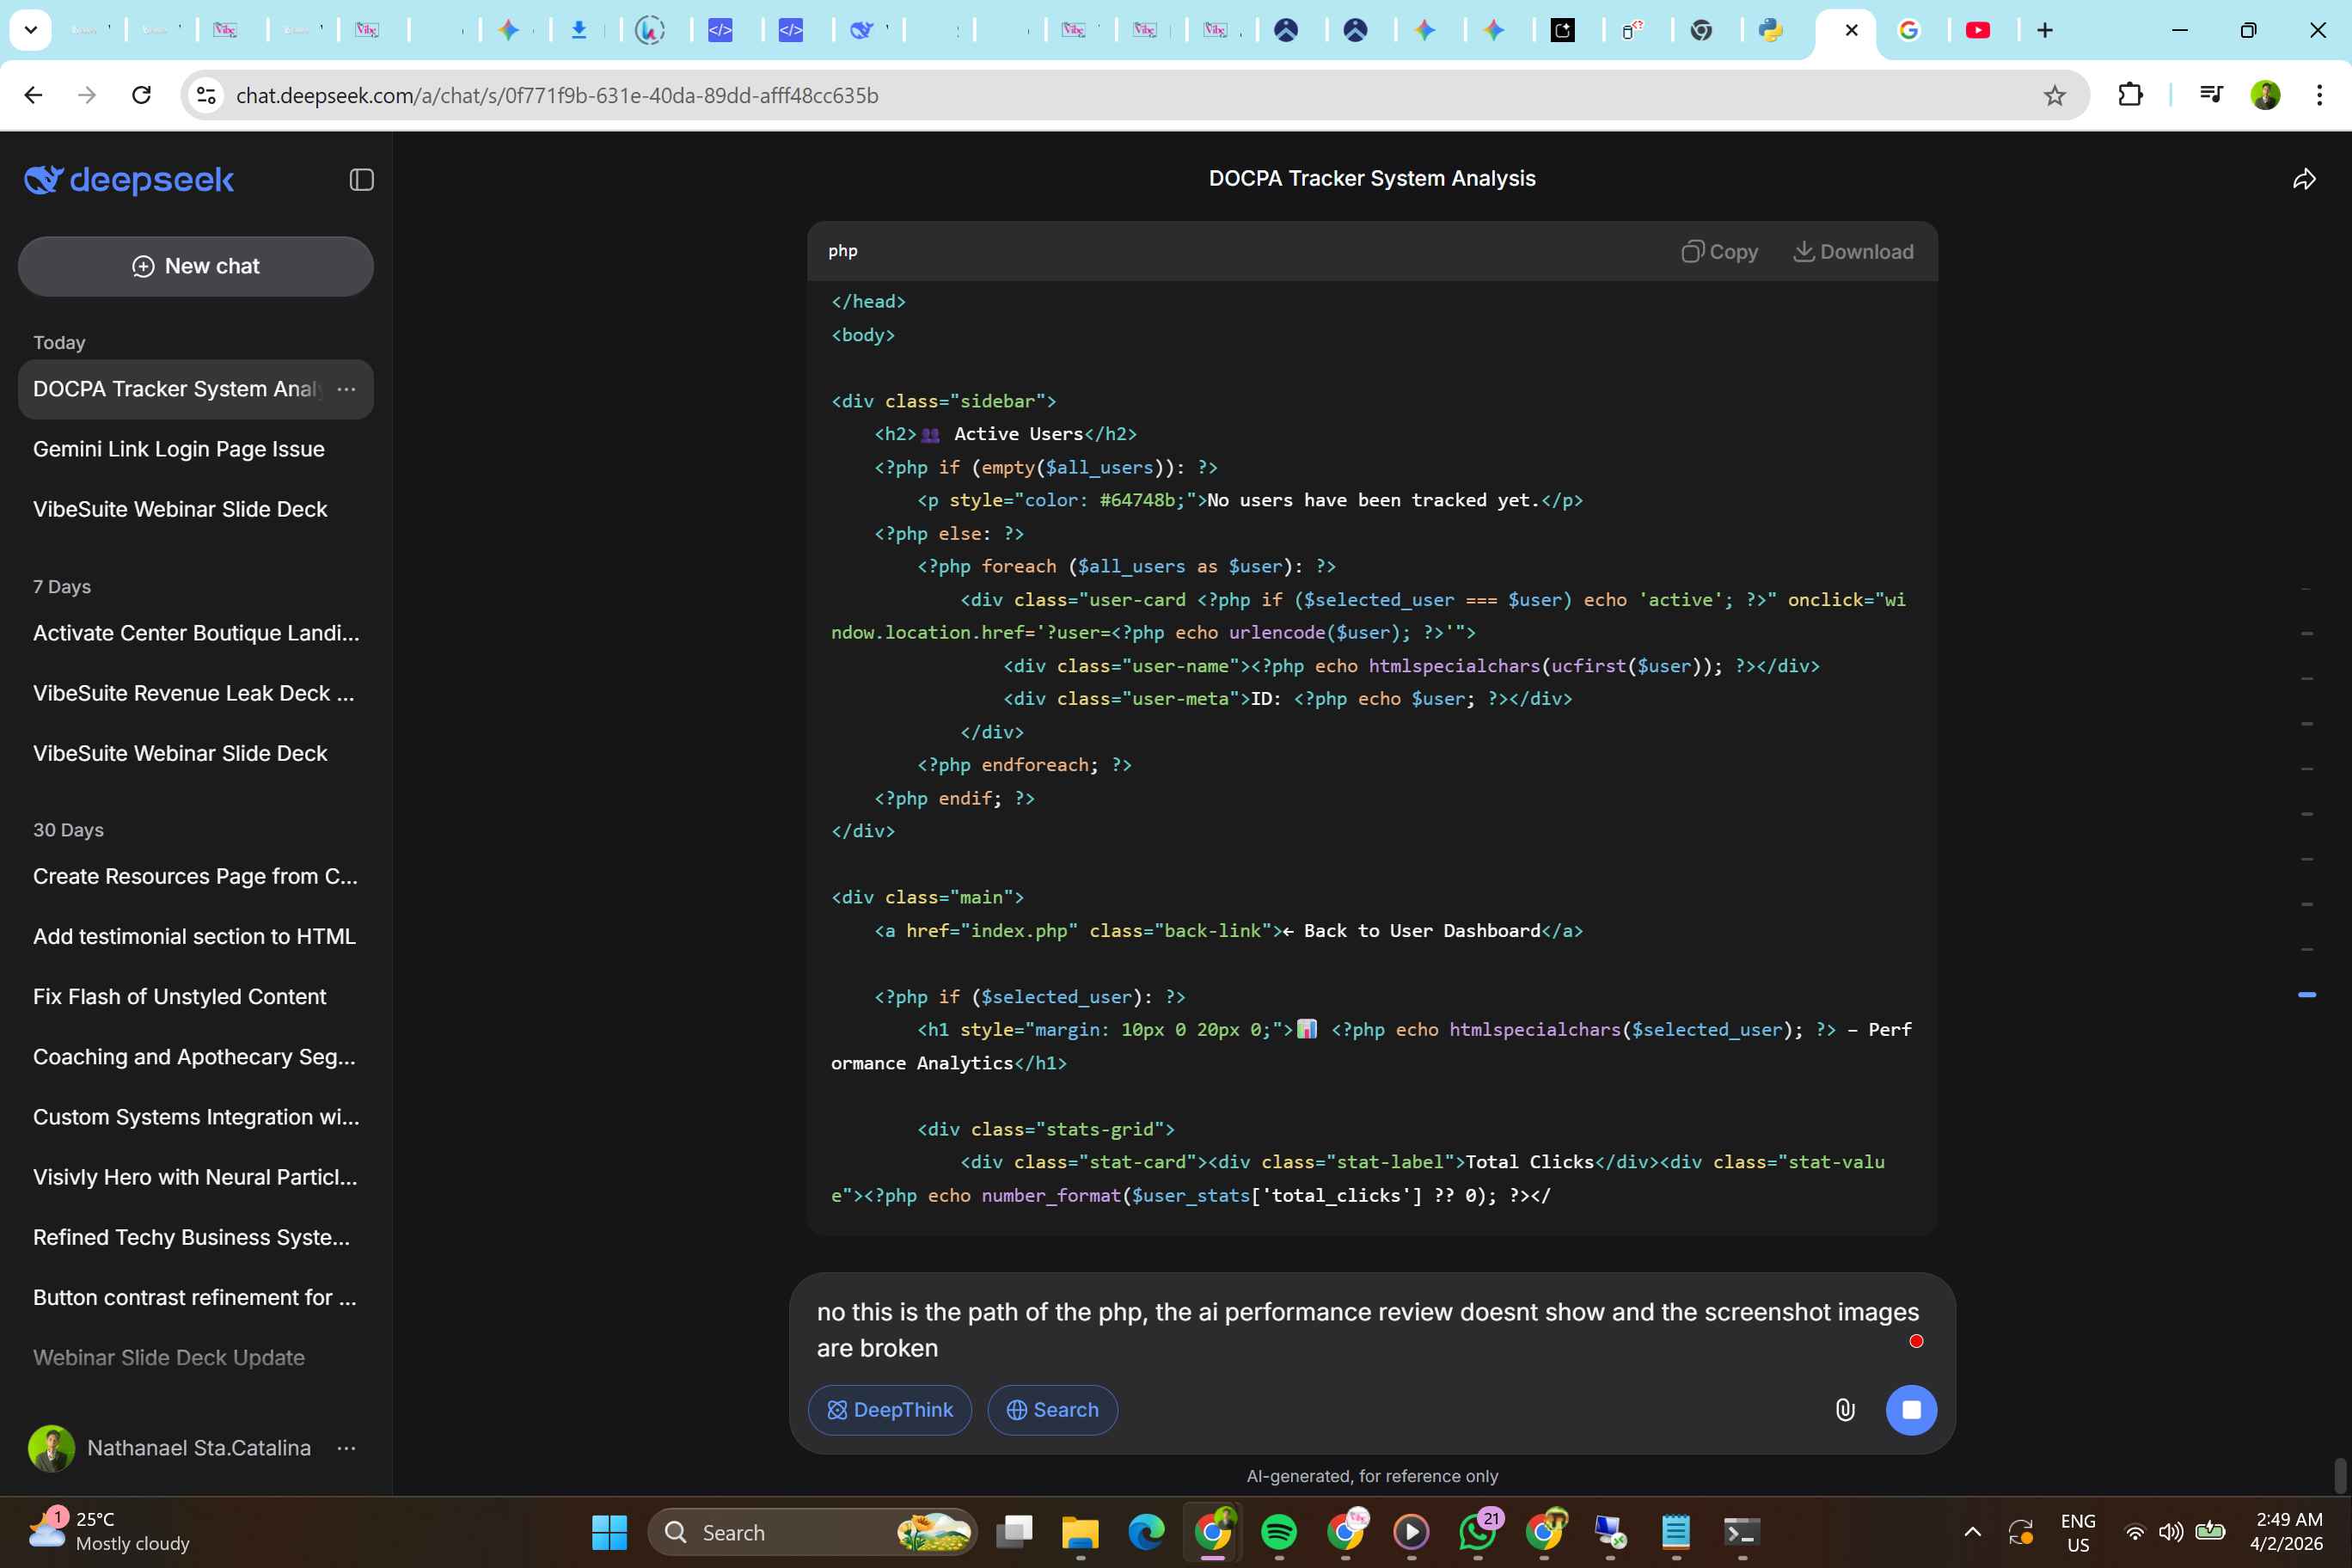Toggle the DeepThink mode

pyautogui.click(x=889, y=1410)
